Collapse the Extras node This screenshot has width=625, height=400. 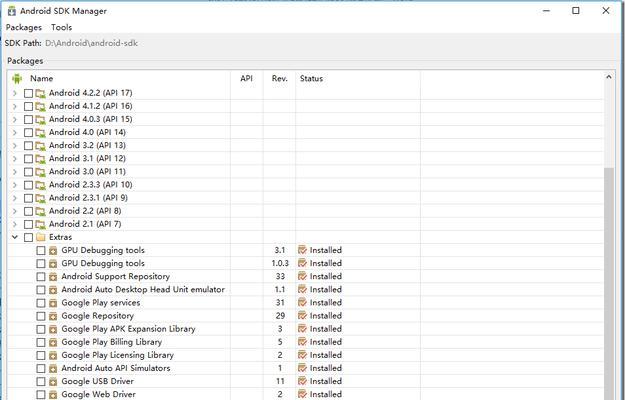(15, 237)
